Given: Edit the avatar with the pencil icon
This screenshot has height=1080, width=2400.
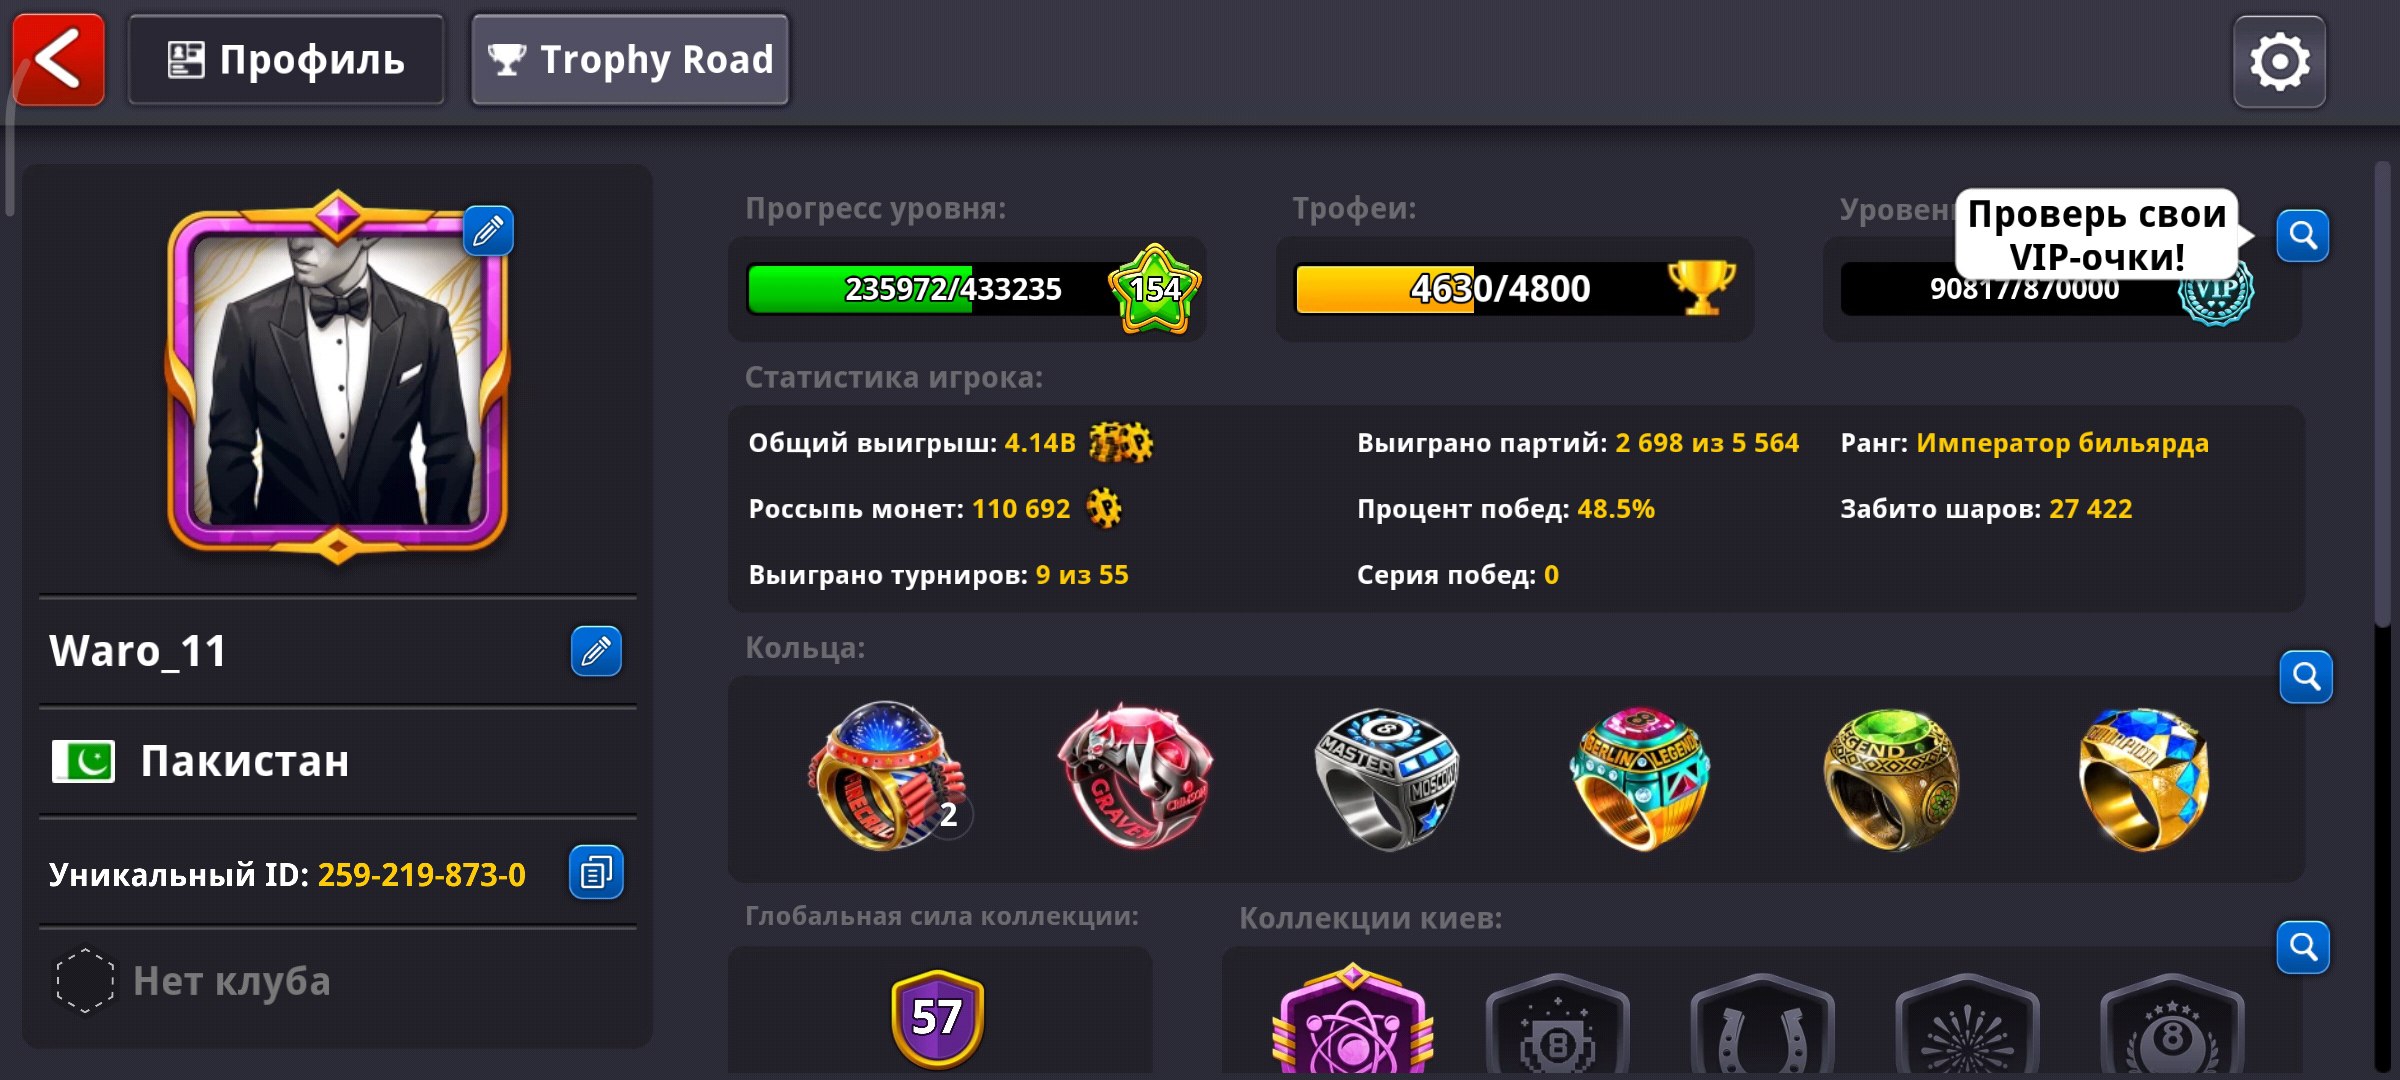Looking at the screenshot, I should [488, 231].
